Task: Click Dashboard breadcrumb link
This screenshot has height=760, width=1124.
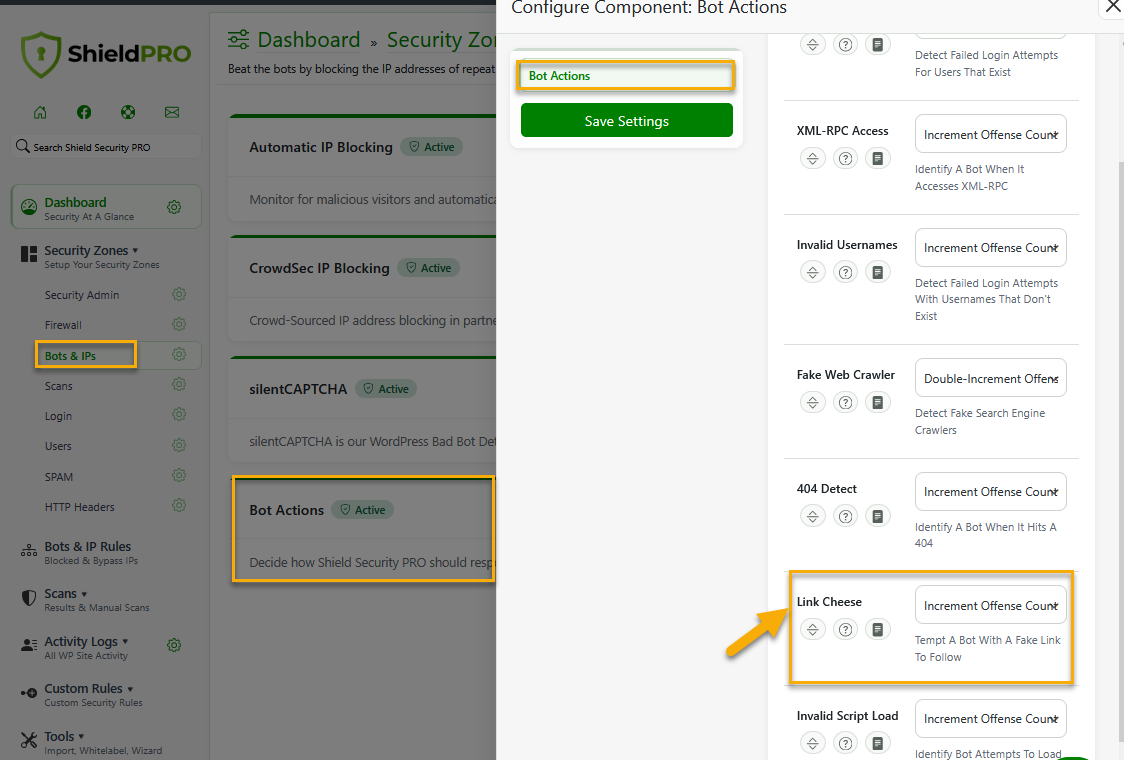Action: click(x=309, y=39)
